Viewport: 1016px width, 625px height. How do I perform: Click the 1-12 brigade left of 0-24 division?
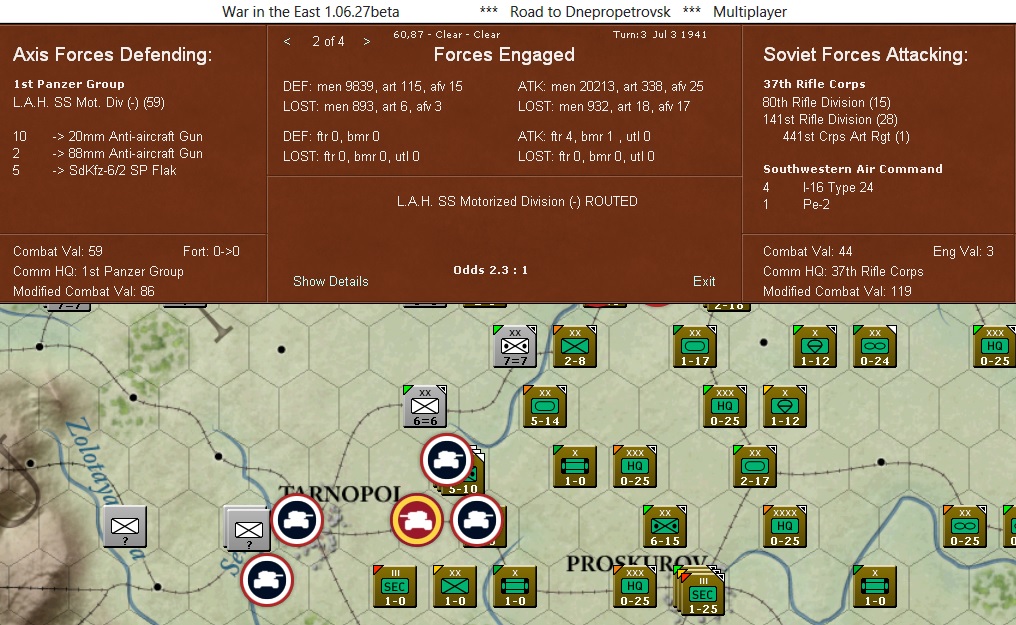[x=815, y=347]
